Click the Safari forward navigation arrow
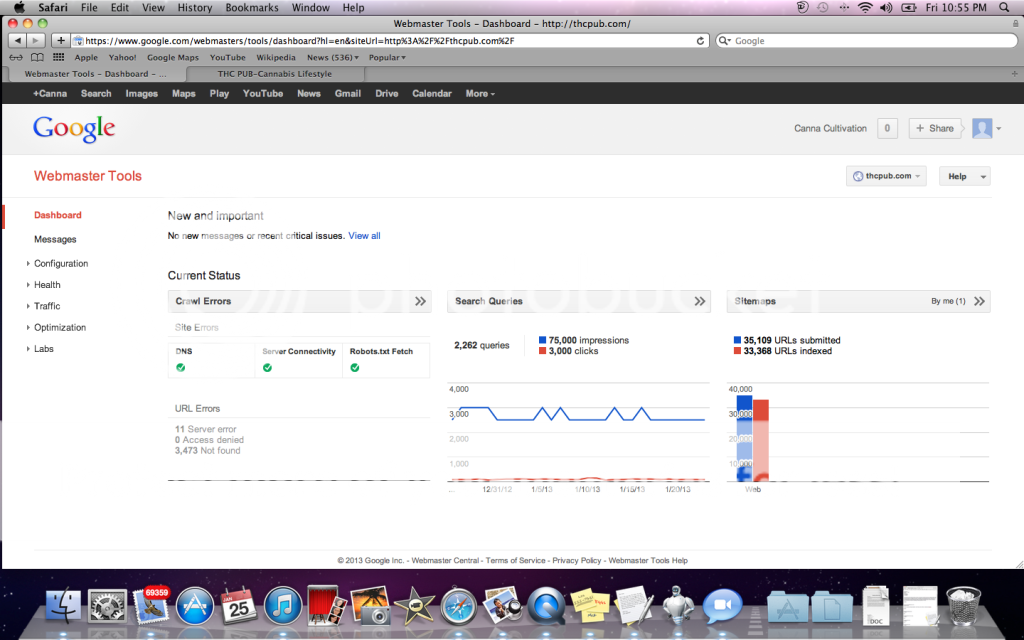The height and width of the screenshot is (640, 1024). (35, 40)
